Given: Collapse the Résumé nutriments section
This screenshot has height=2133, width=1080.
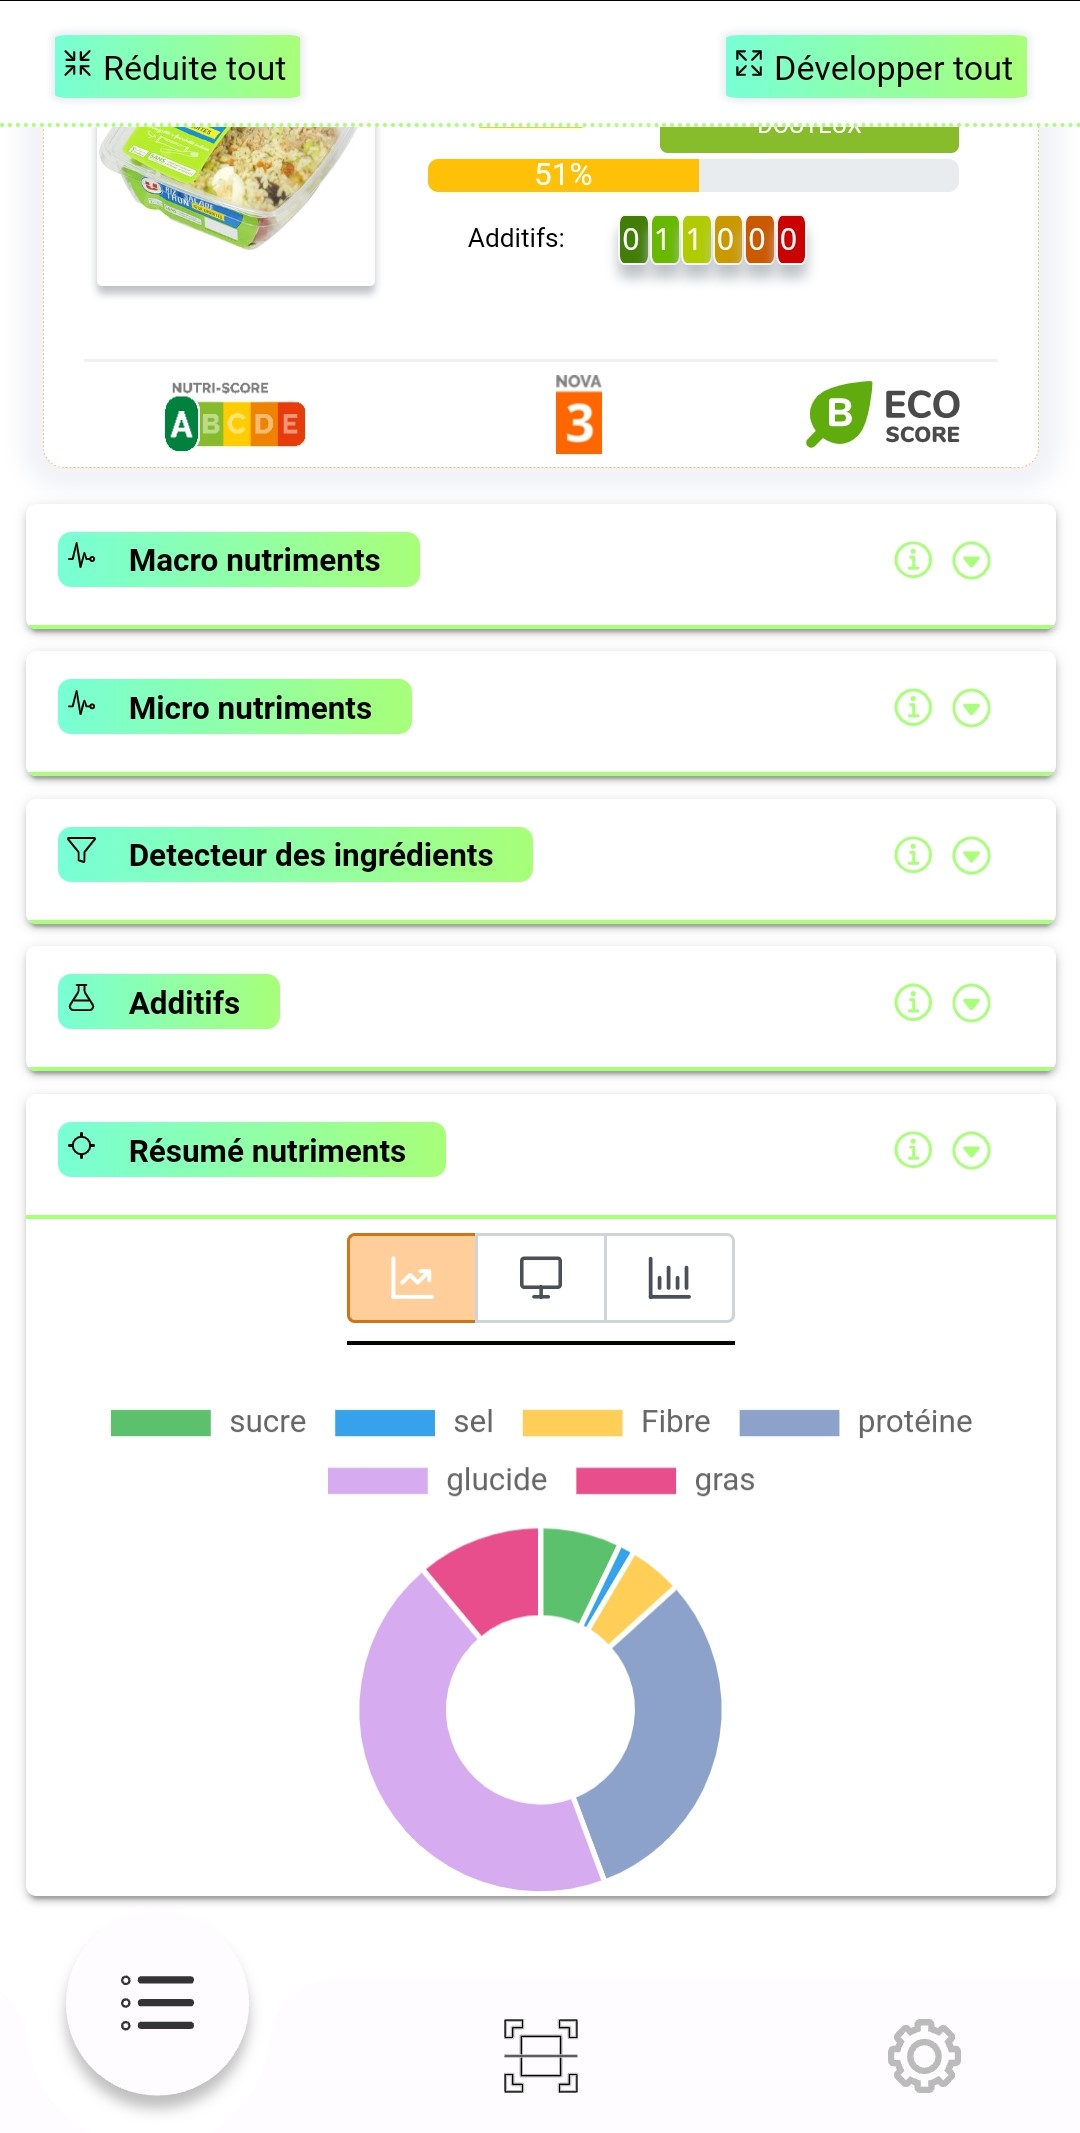Looking at the screenshot, I should pyautogui.click(x=971, y=1150).
